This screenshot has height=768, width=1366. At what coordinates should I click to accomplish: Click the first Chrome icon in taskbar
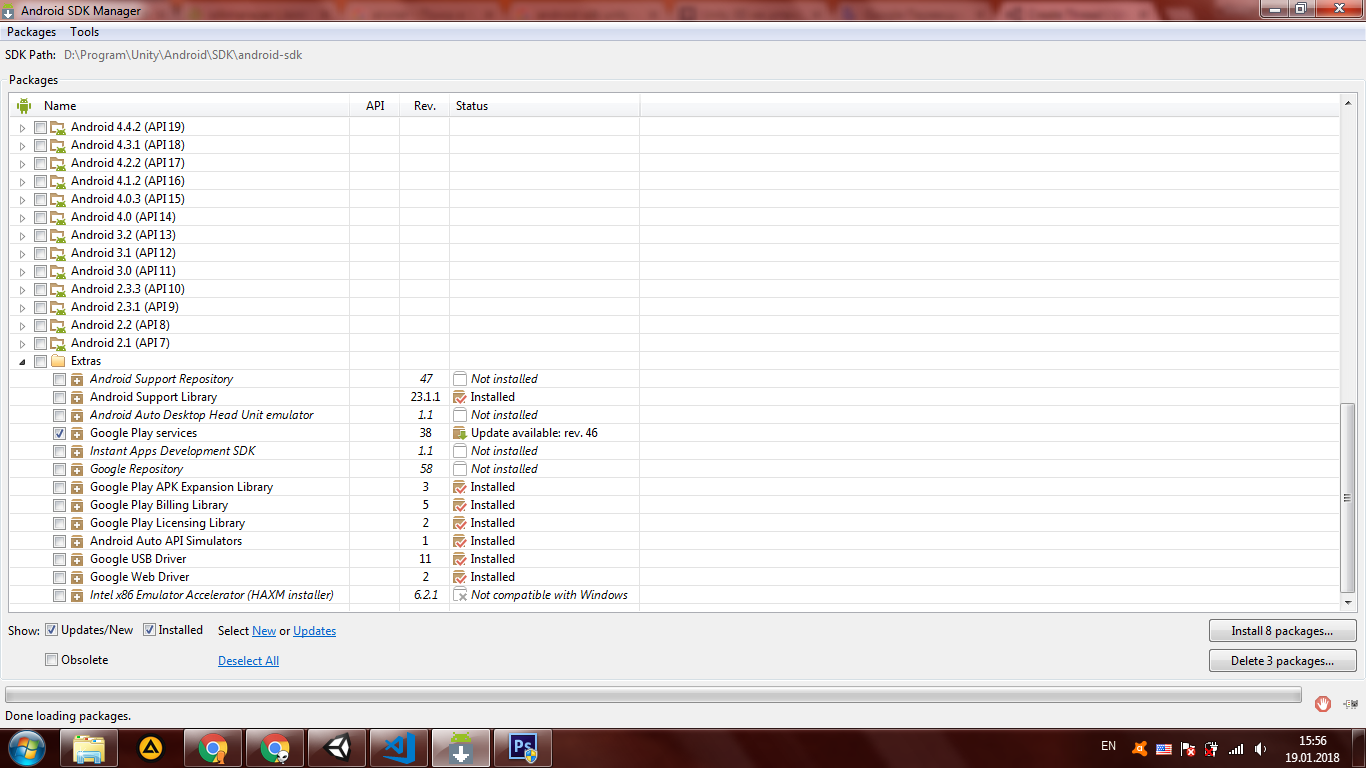pos(213,748)
